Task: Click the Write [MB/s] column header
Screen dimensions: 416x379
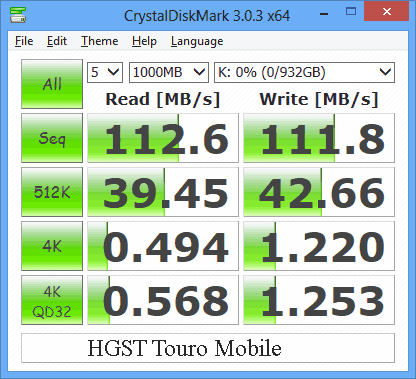Action: click(x=319, y=99)
